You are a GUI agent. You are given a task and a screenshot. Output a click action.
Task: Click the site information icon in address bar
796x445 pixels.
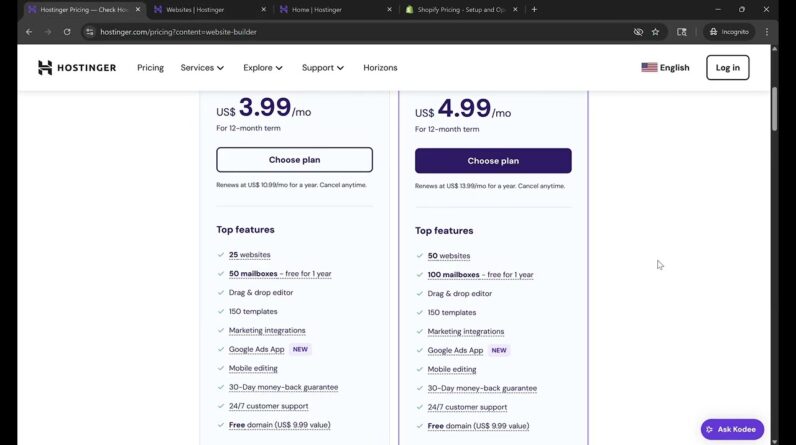coord(90,31)
